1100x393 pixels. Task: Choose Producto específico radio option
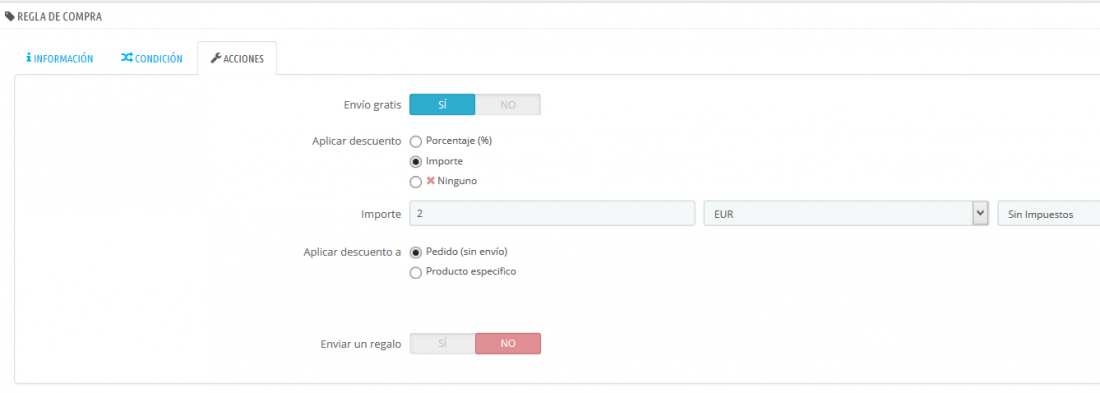click(415, 272)
